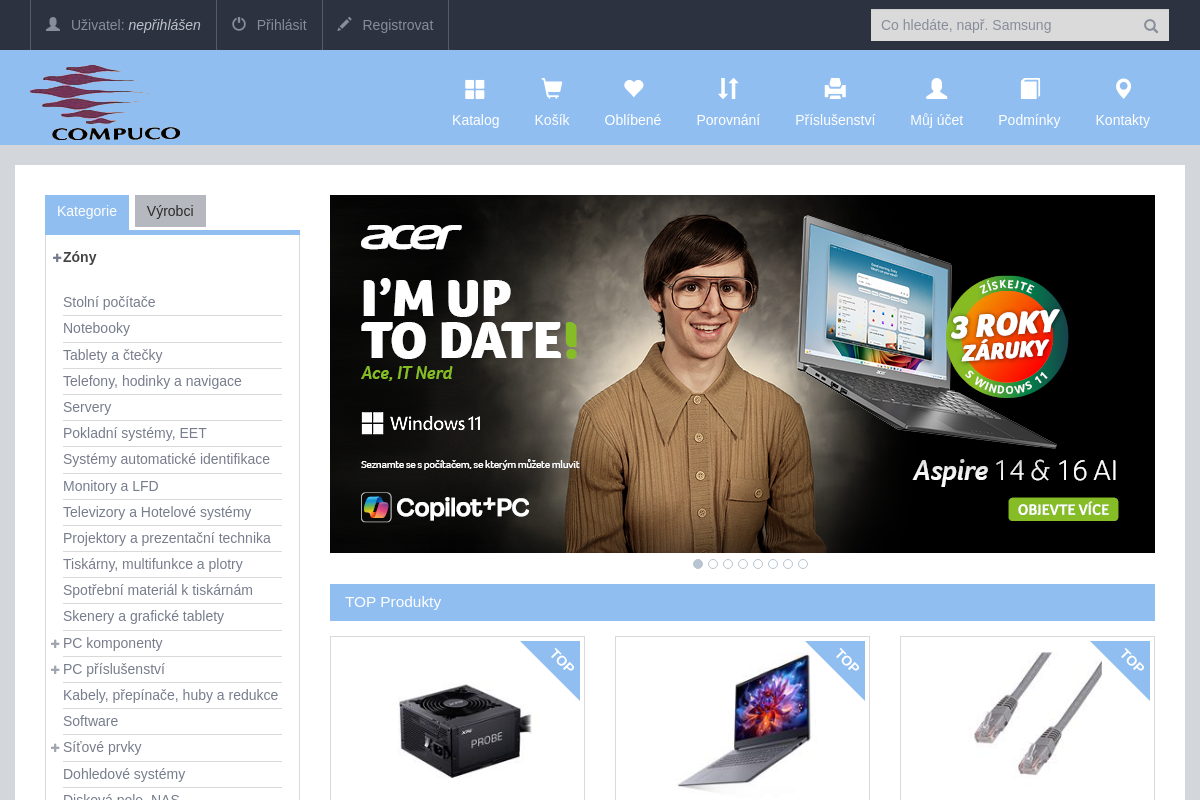1200x800 pixels.
Task: Expand the PC příslušenství category
Action: coord(56,669)
